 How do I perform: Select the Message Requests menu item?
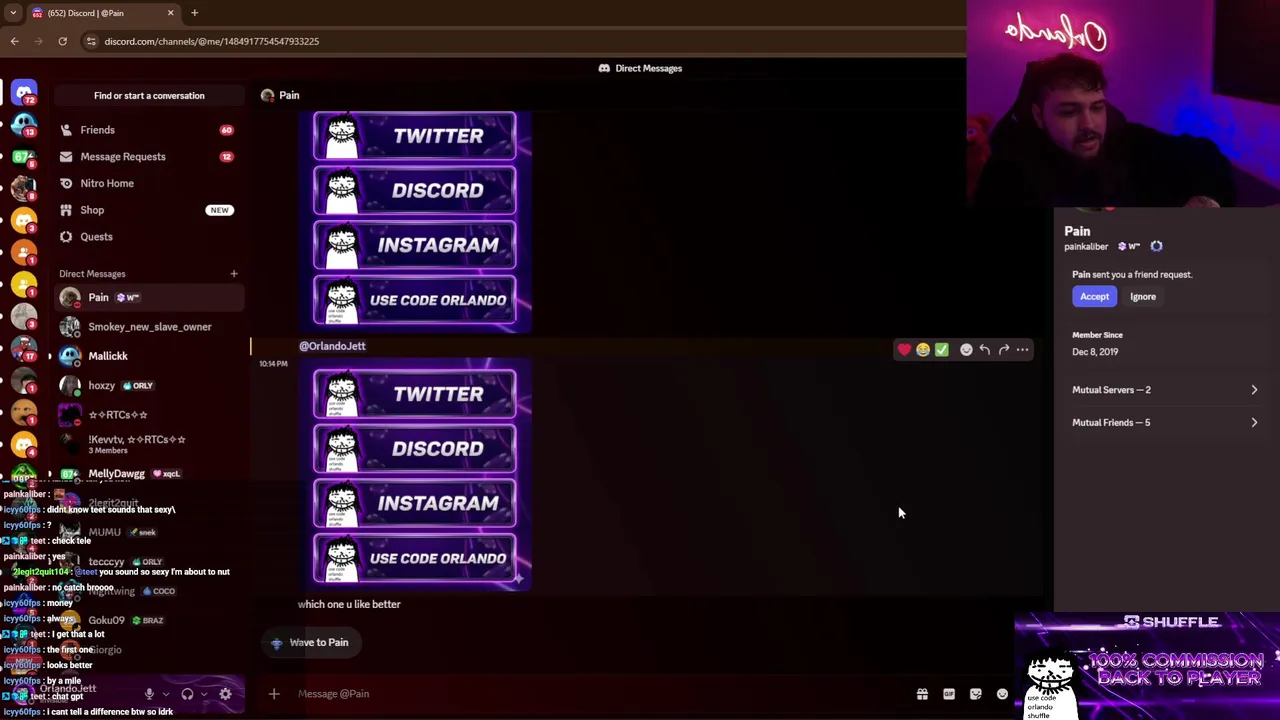pyautogui.click(x=149, y=157)
